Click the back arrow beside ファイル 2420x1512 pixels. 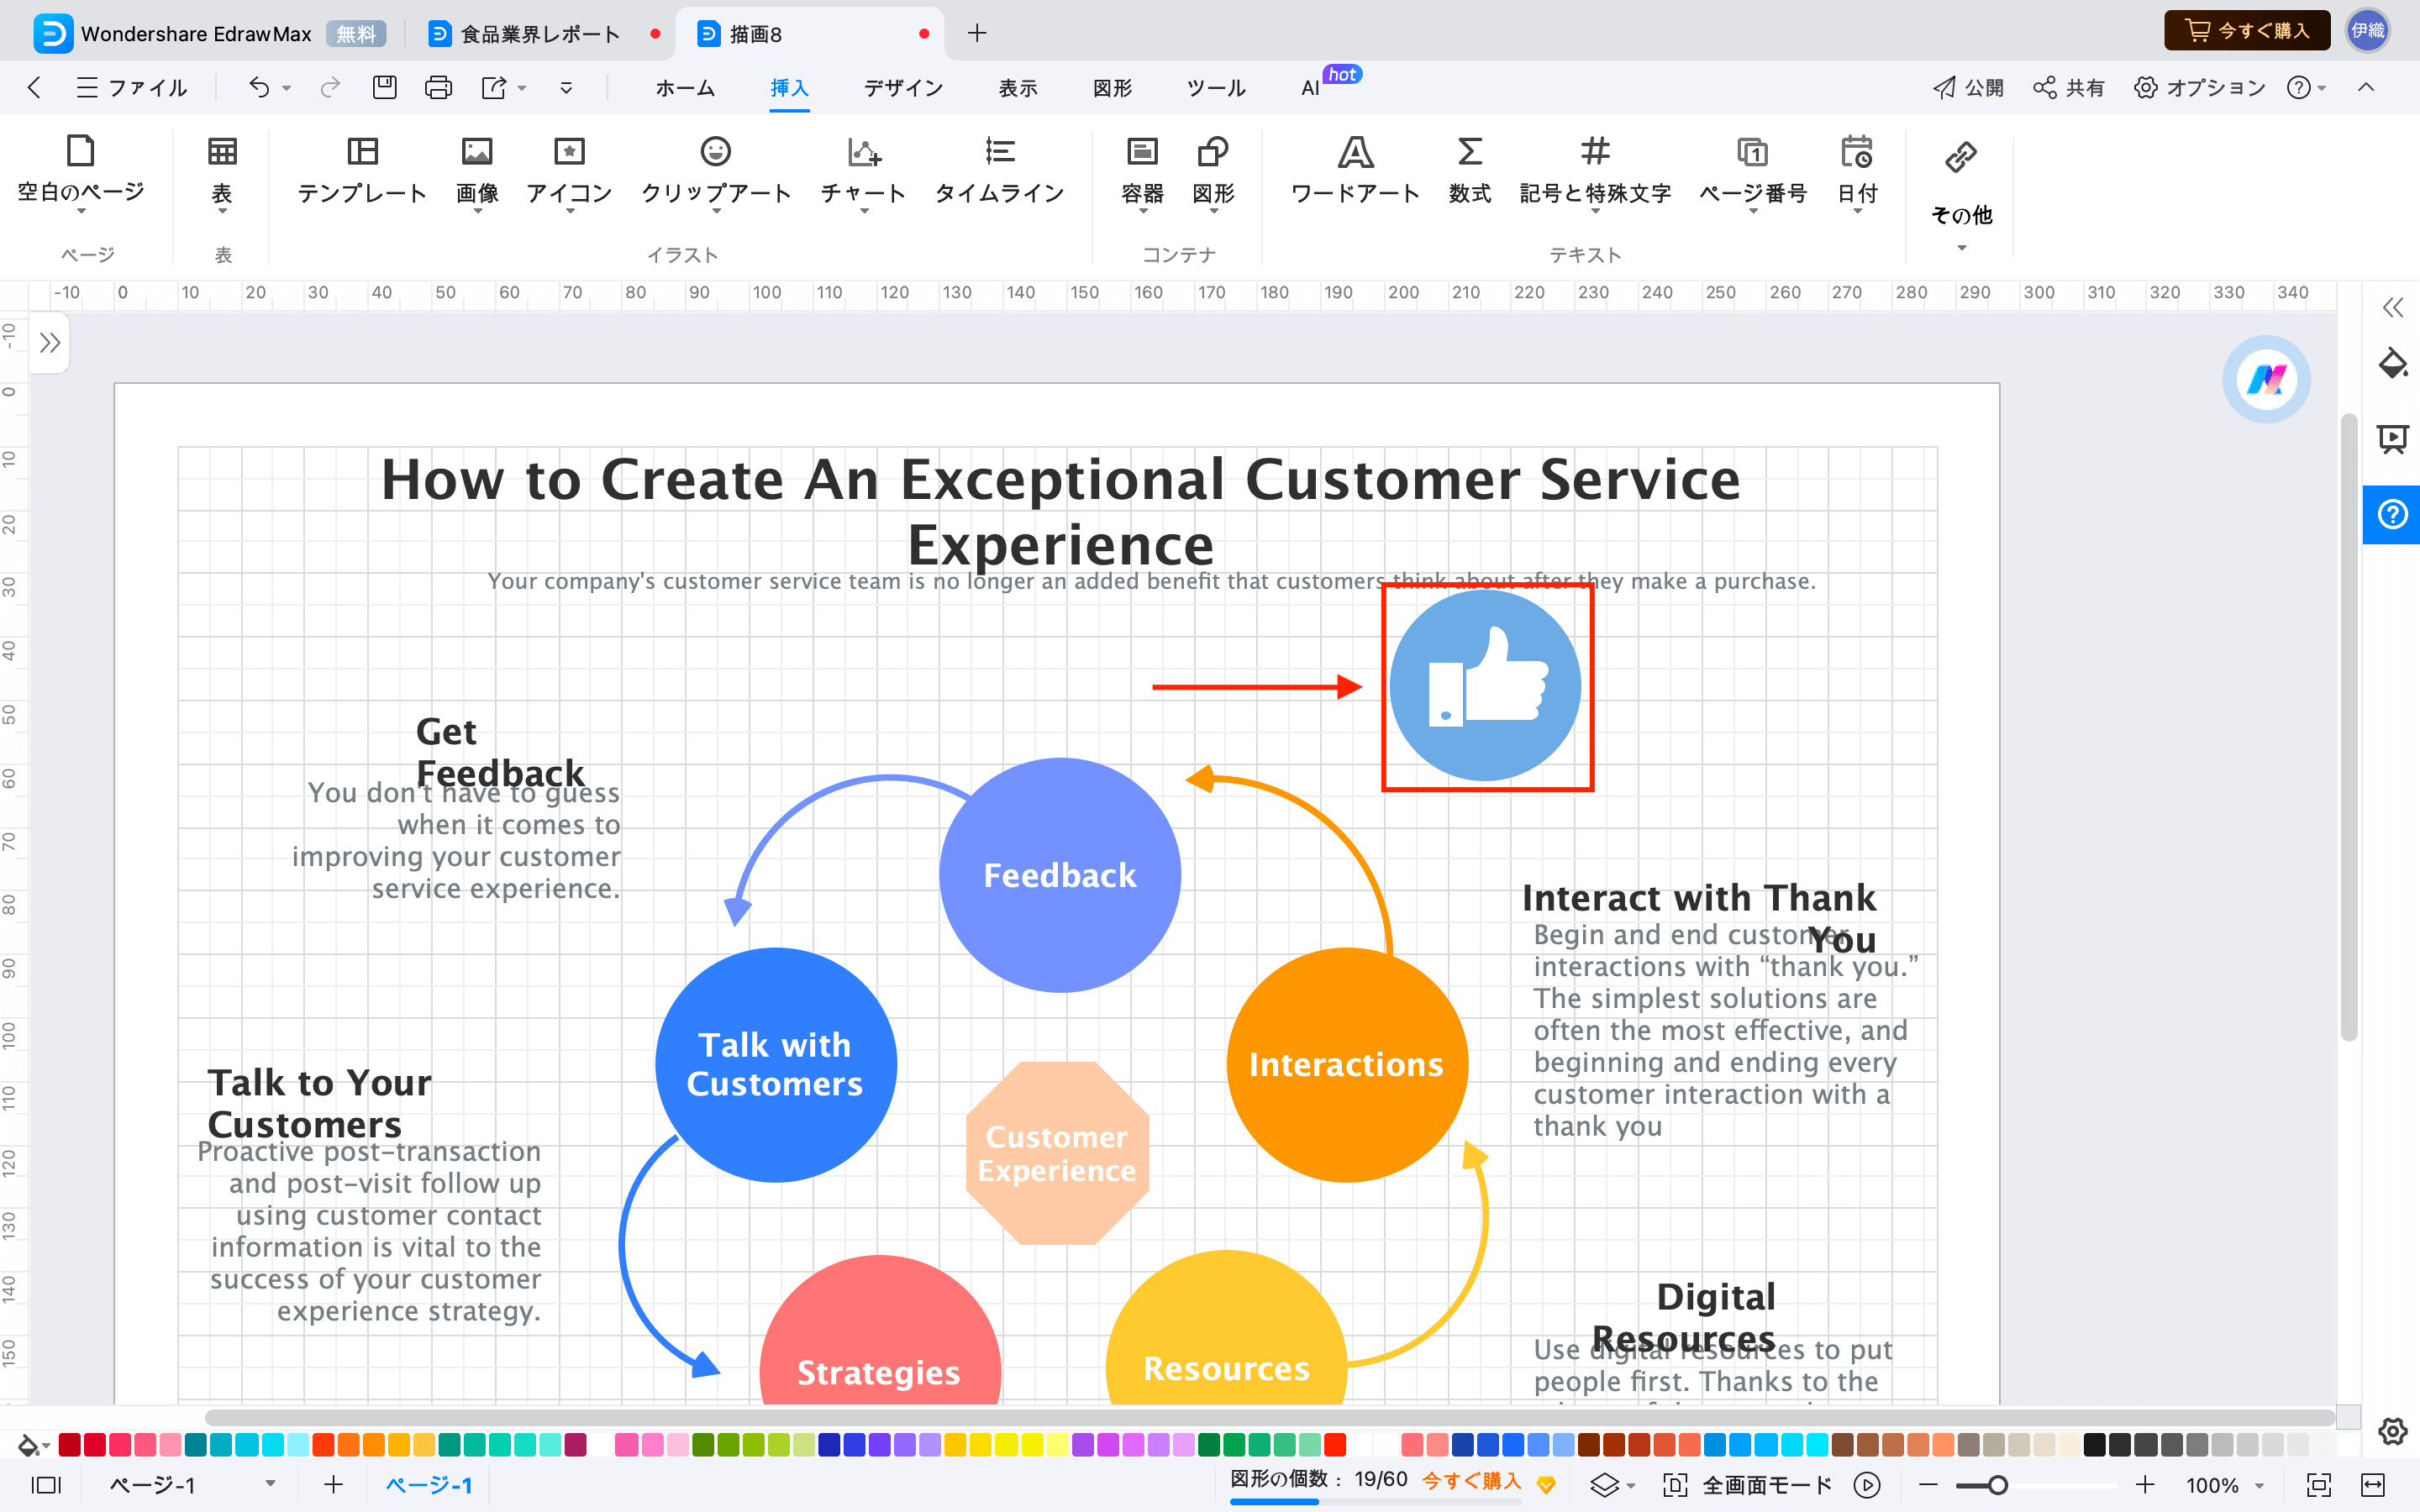34,88
